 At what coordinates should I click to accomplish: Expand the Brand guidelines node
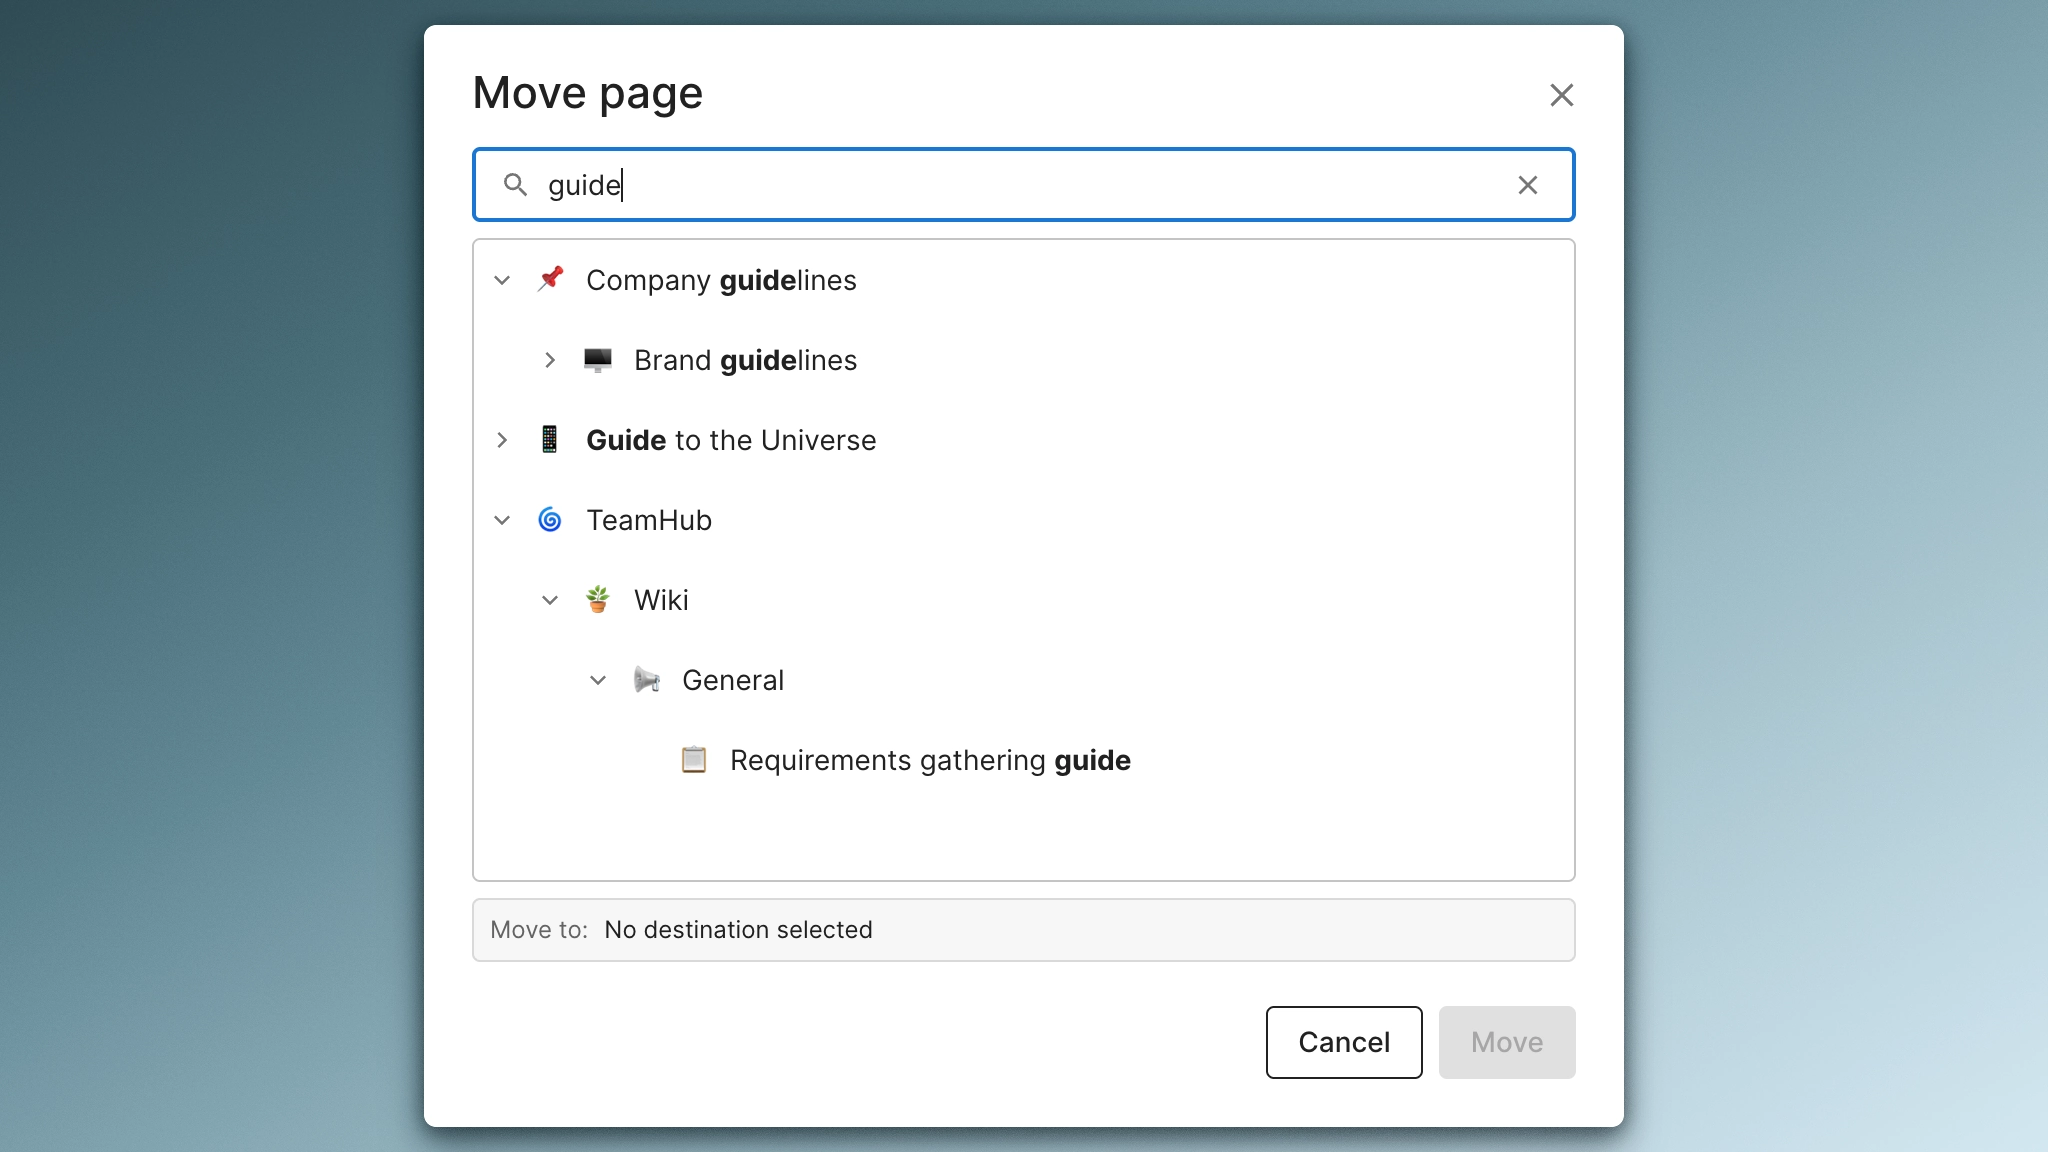550,361
